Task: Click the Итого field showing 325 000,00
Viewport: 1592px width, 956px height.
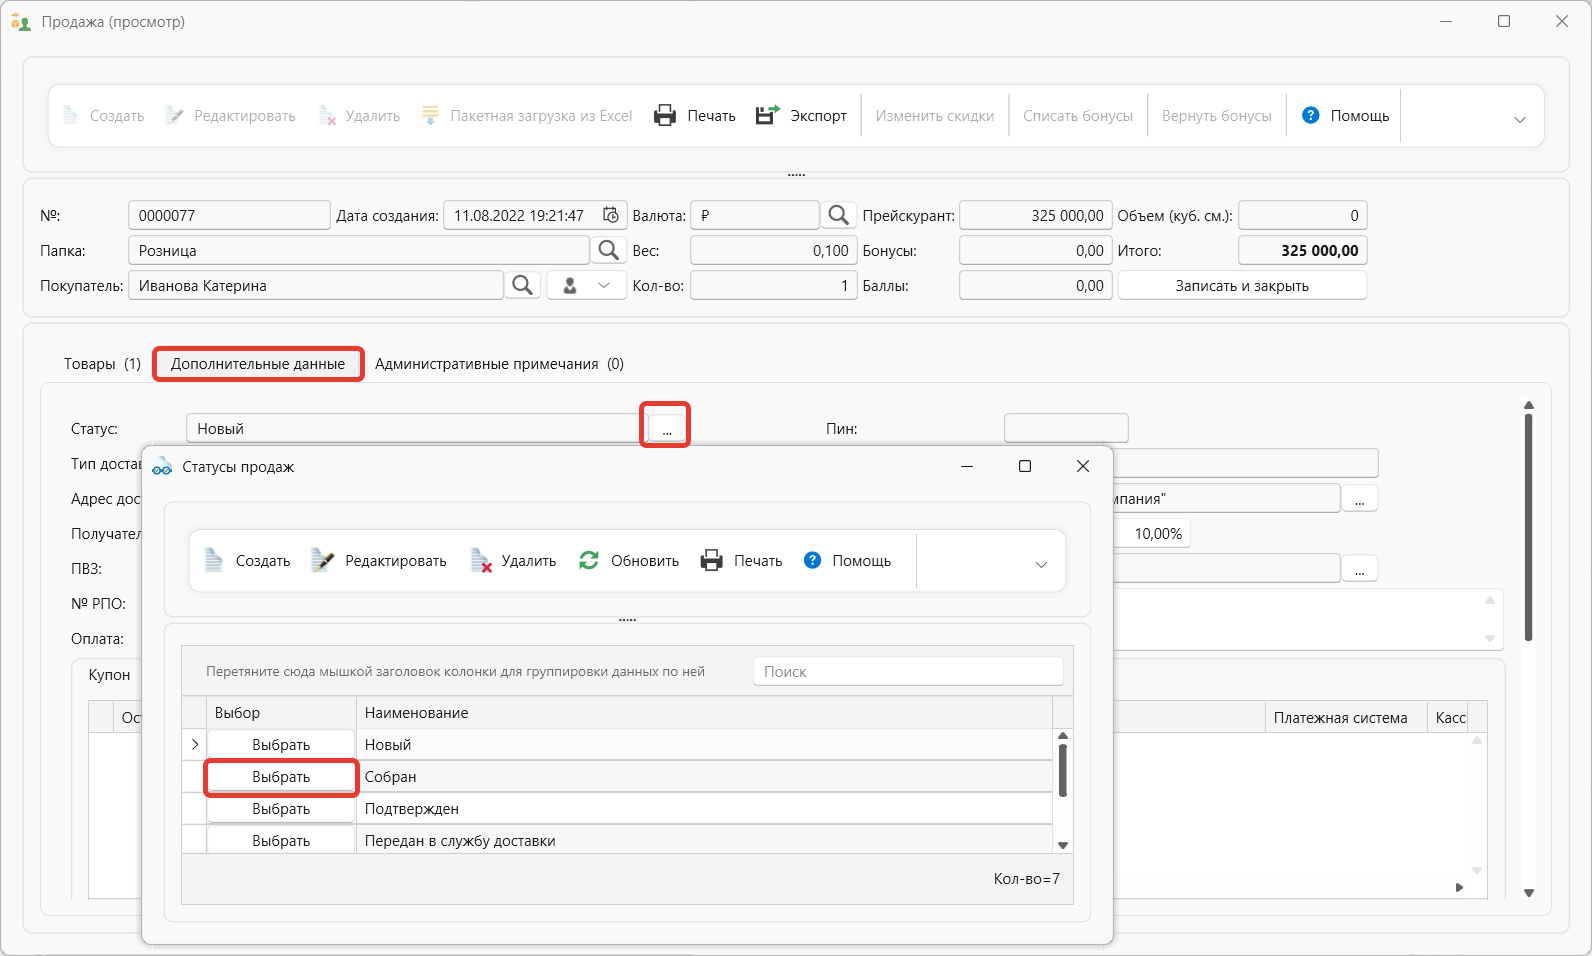Action: pyautogui.click(x=1302, y=250)
